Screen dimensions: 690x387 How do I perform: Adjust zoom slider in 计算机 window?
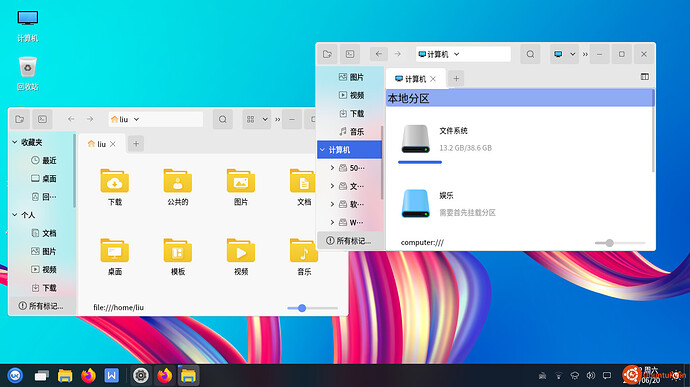tap(609, 243)
